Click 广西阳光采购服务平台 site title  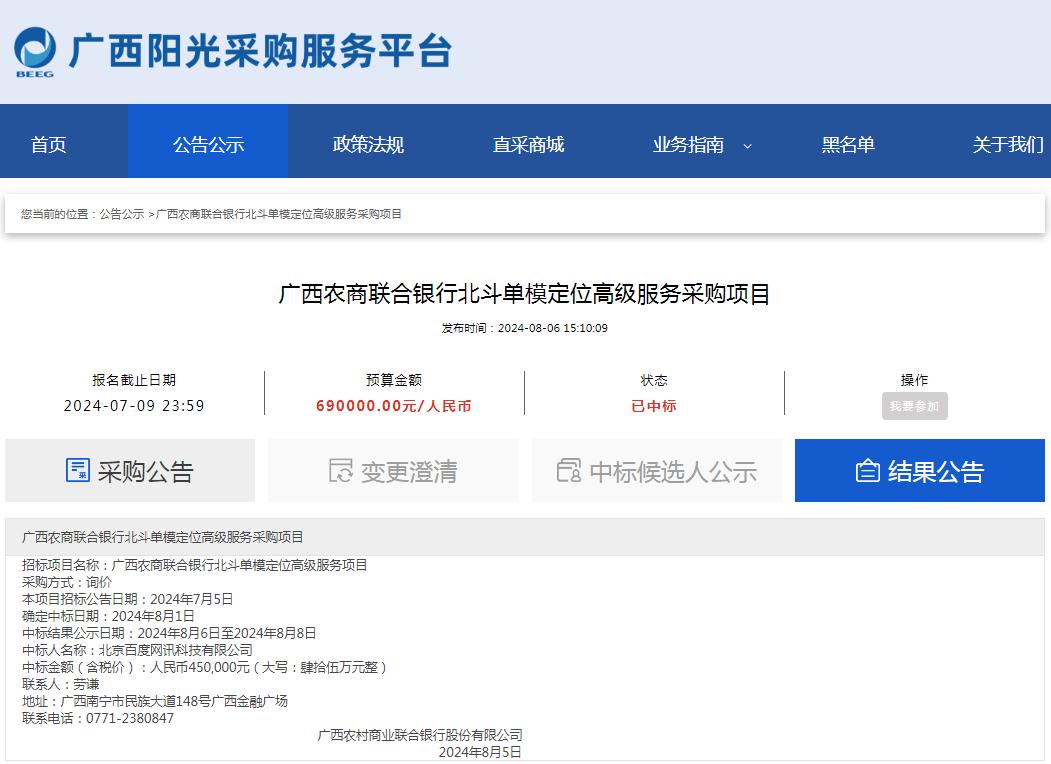point(260,51)
